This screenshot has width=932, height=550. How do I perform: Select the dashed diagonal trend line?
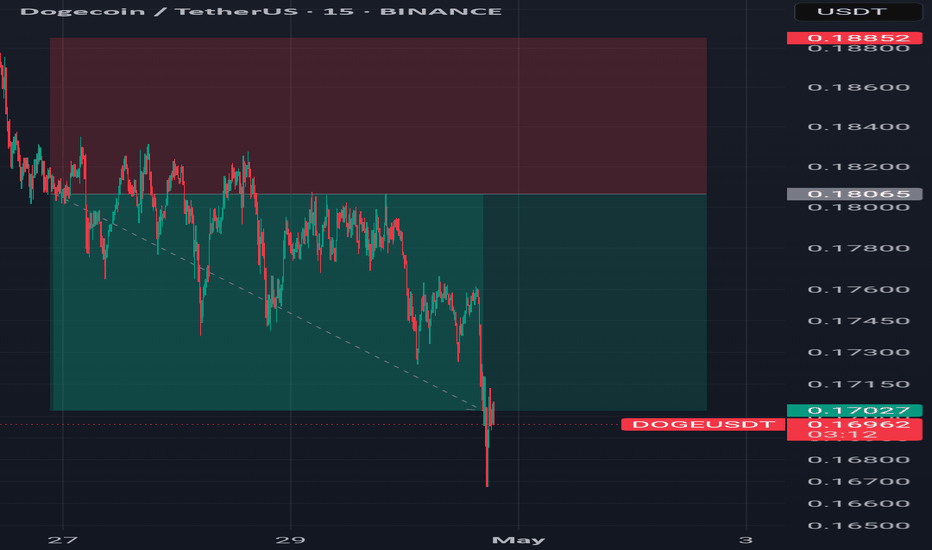point(273,304)
